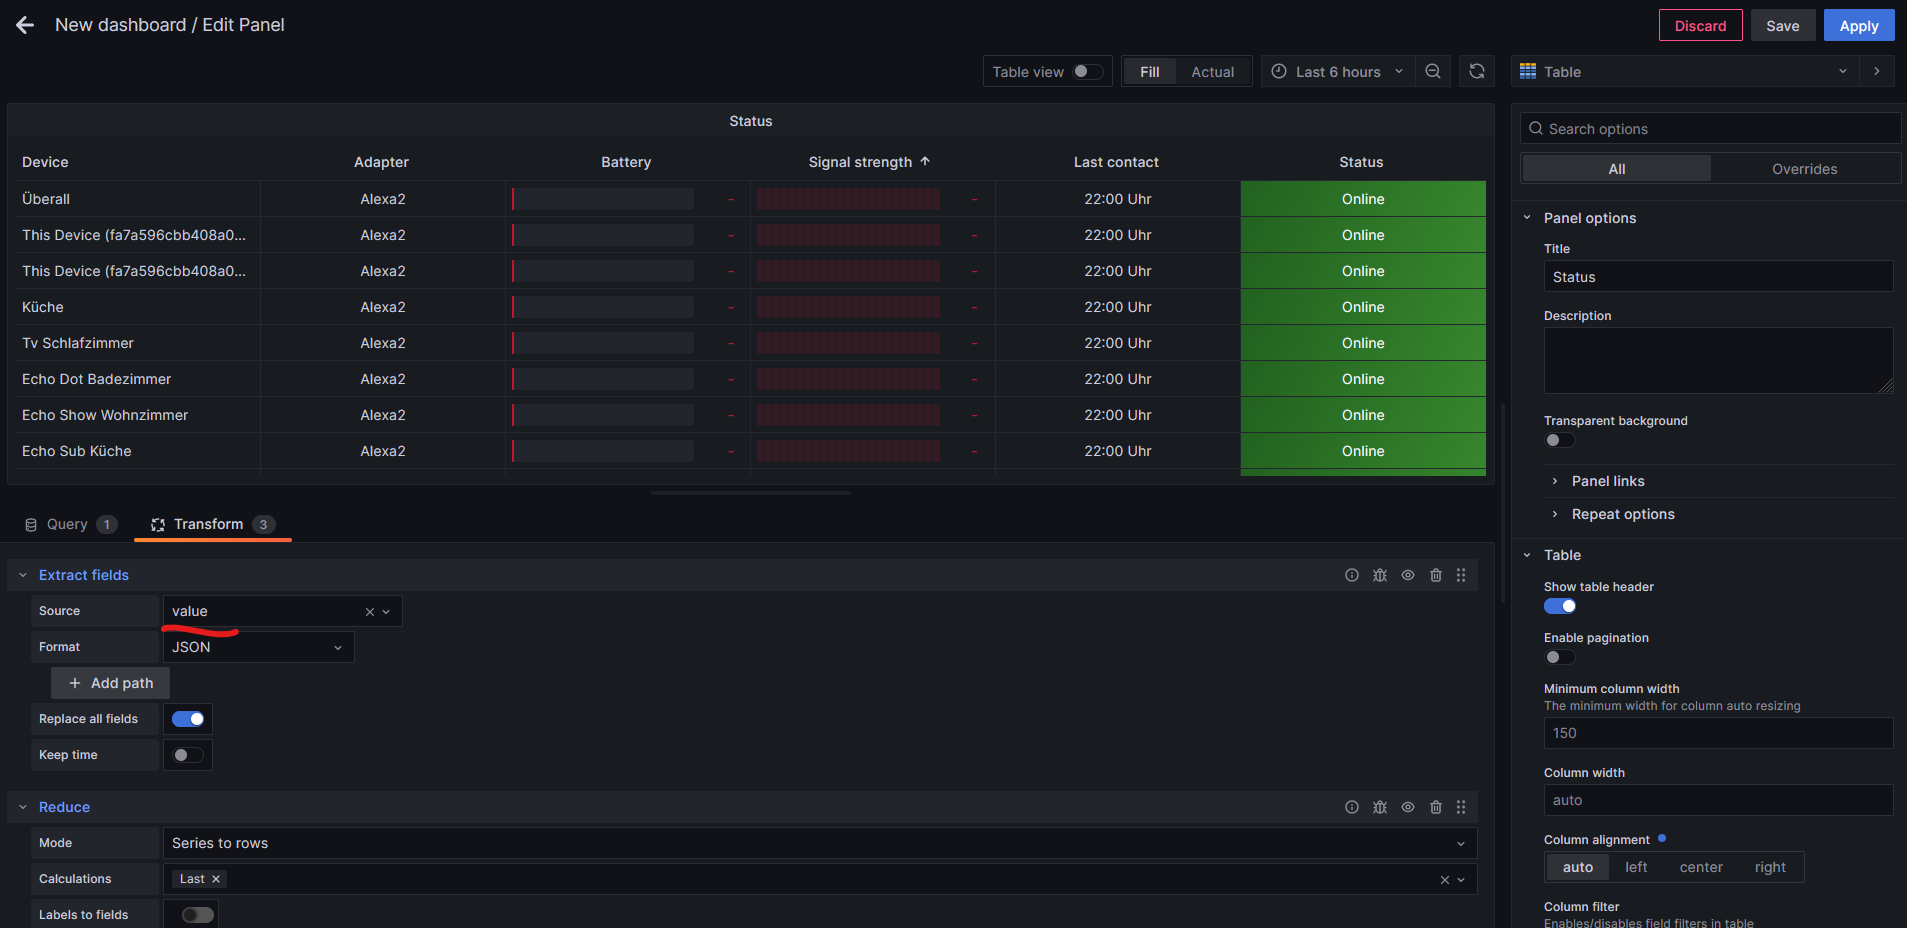Click the Minimum column width field

click(x=1719, y=733)
